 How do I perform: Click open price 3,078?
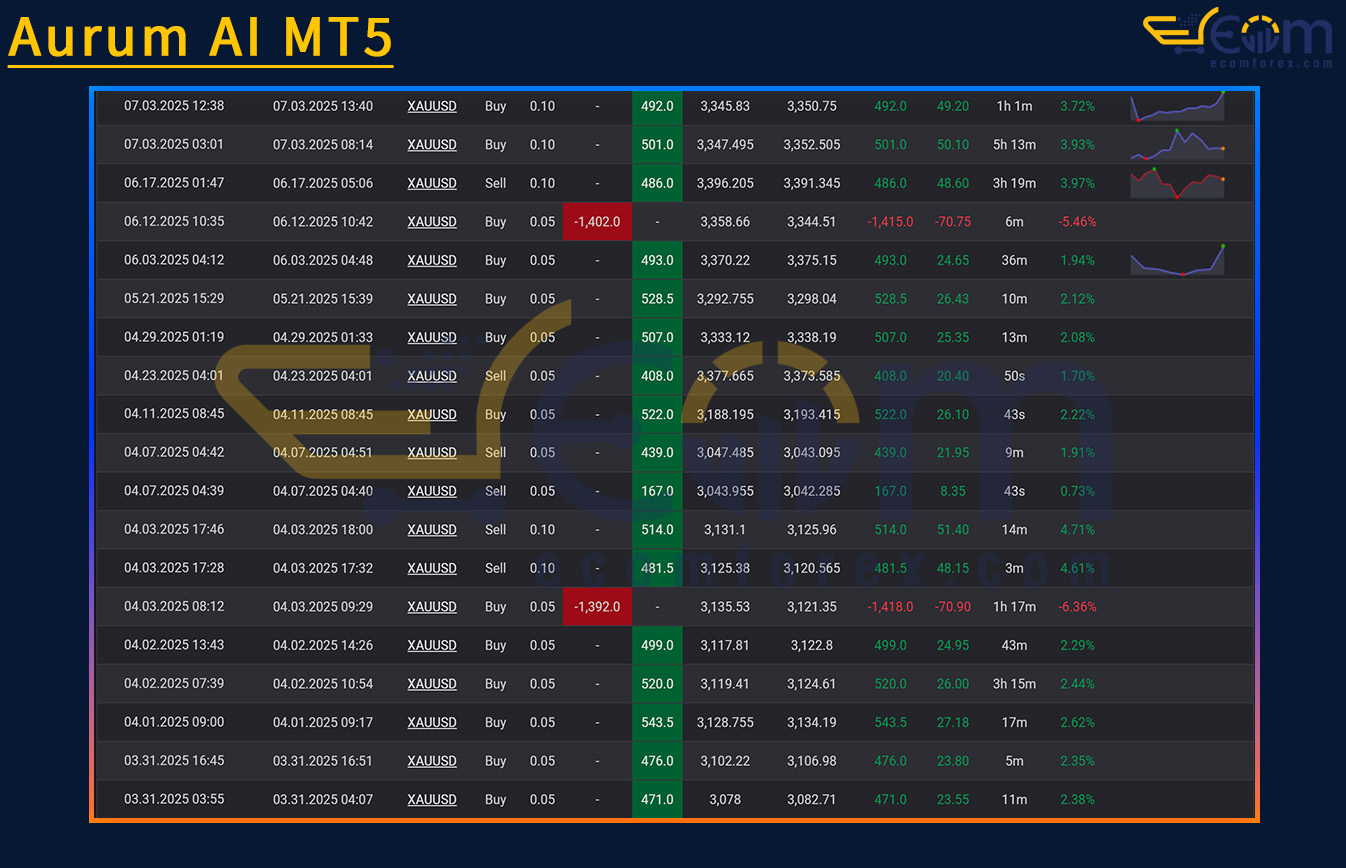(x=727, y=800)
